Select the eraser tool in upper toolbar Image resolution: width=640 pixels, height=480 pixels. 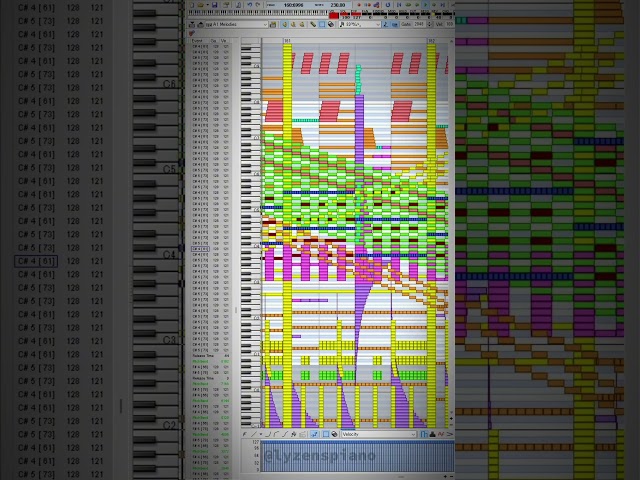click(331, 24)
